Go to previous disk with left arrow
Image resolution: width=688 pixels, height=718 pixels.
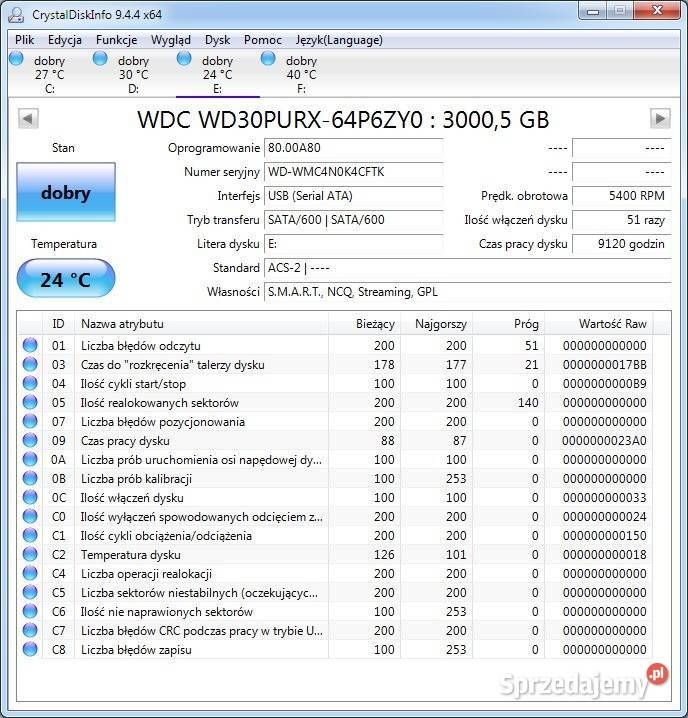28,118
